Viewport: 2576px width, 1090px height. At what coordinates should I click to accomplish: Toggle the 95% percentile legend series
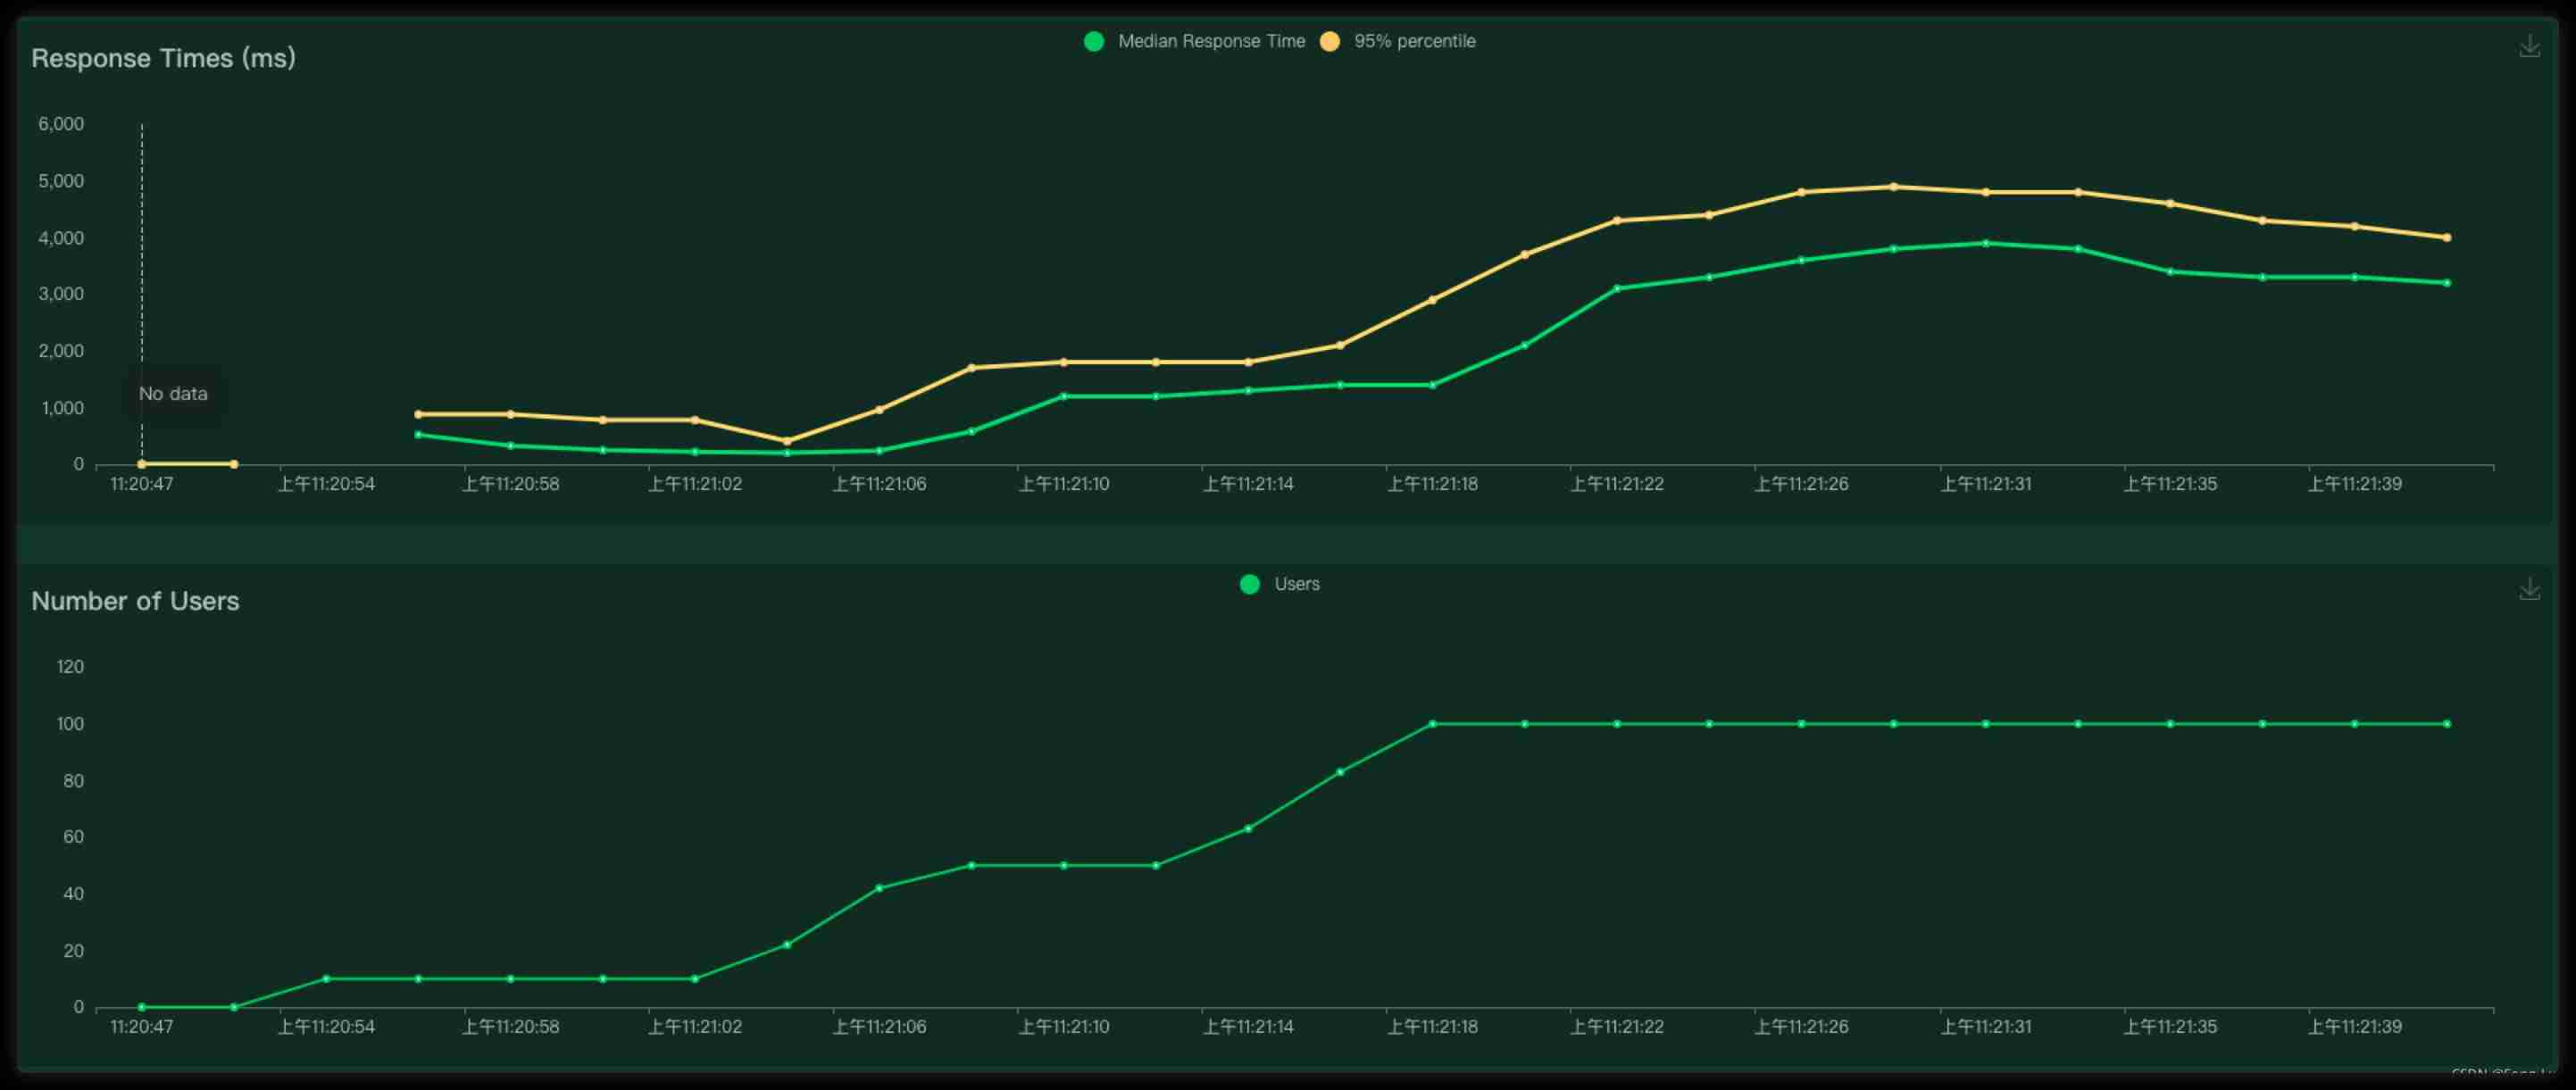point(1398,41)
